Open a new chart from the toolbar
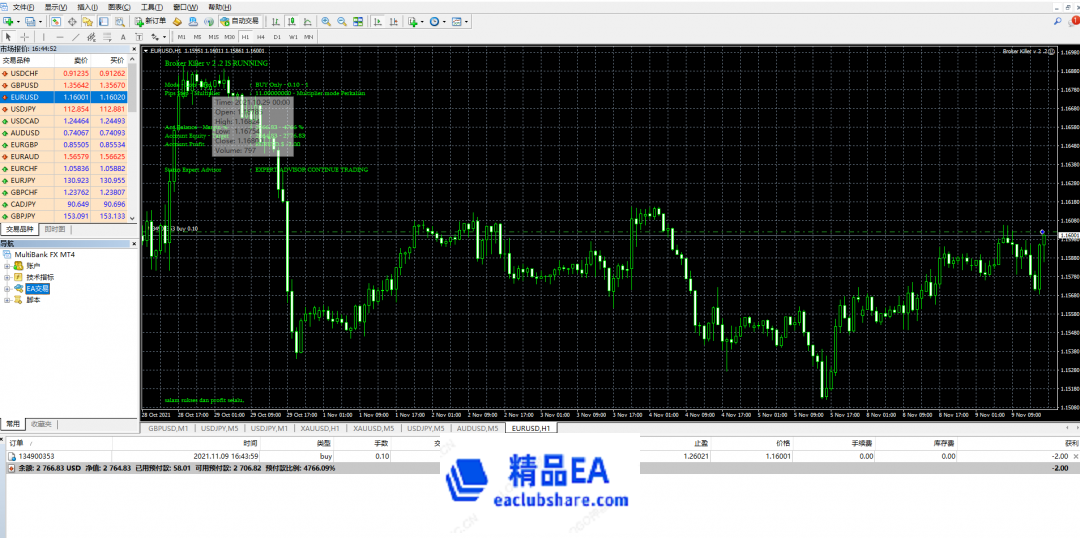 [x=8, y=21]
